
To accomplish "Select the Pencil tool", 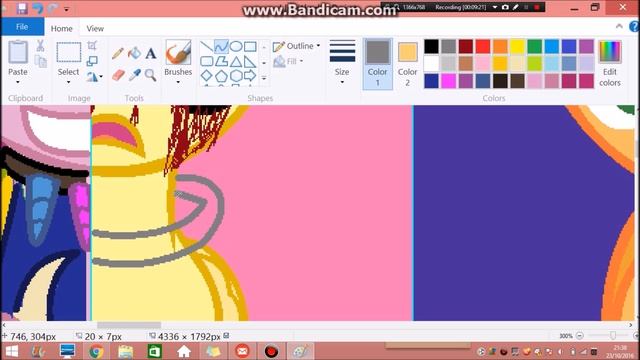I will coord(118,53).
